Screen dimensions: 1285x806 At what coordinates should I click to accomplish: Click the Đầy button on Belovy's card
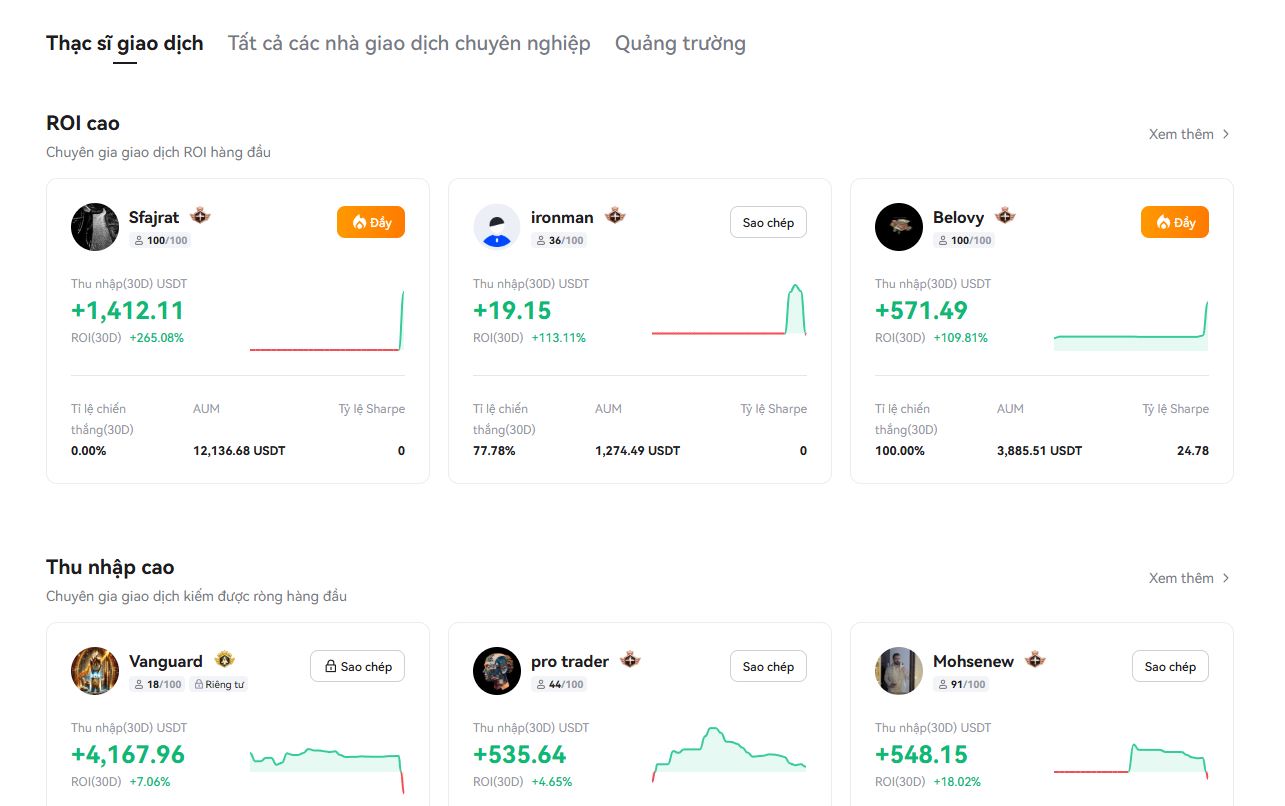[1175, 222]
